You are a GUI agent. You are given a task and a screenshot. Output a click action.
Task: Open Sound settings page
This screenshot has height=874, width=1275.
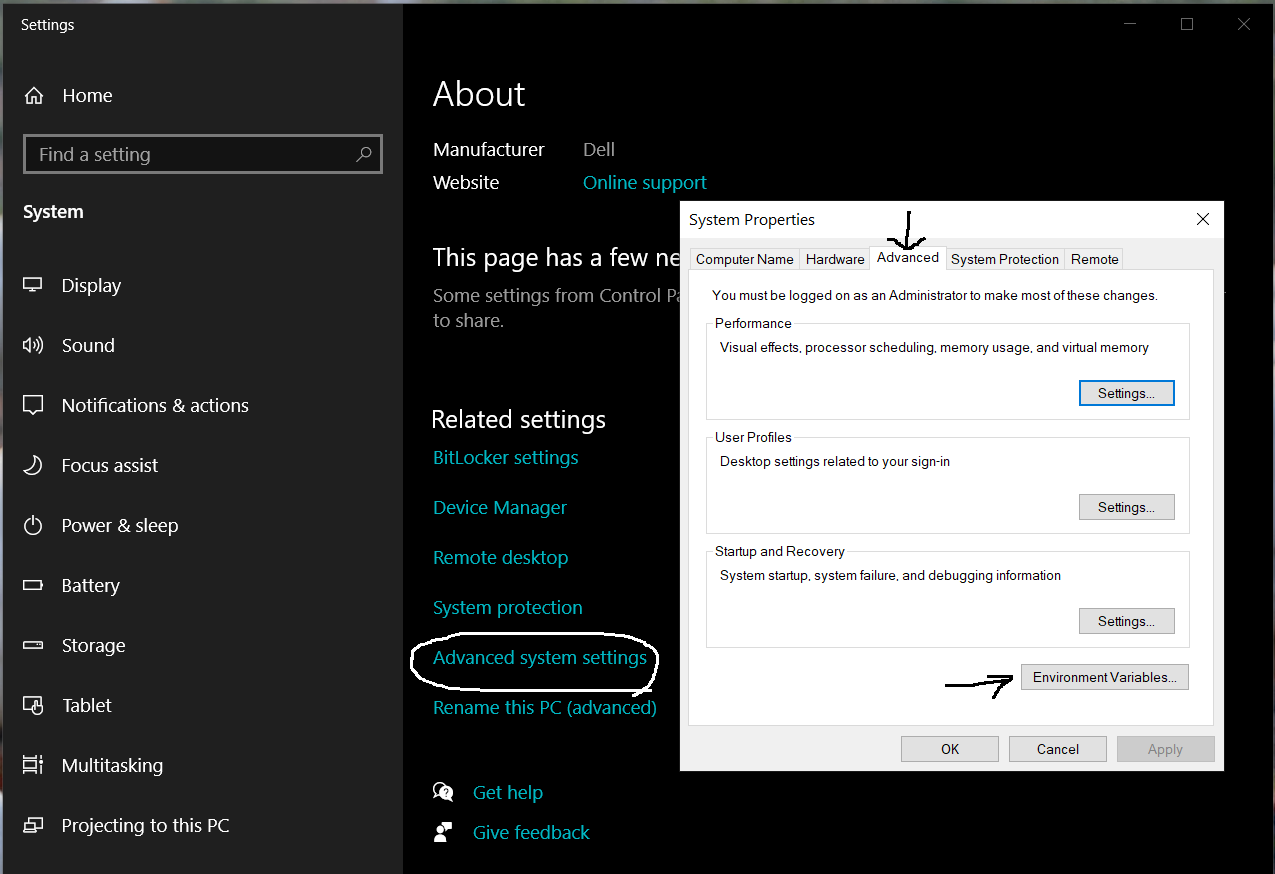click(x=88, y=345)
